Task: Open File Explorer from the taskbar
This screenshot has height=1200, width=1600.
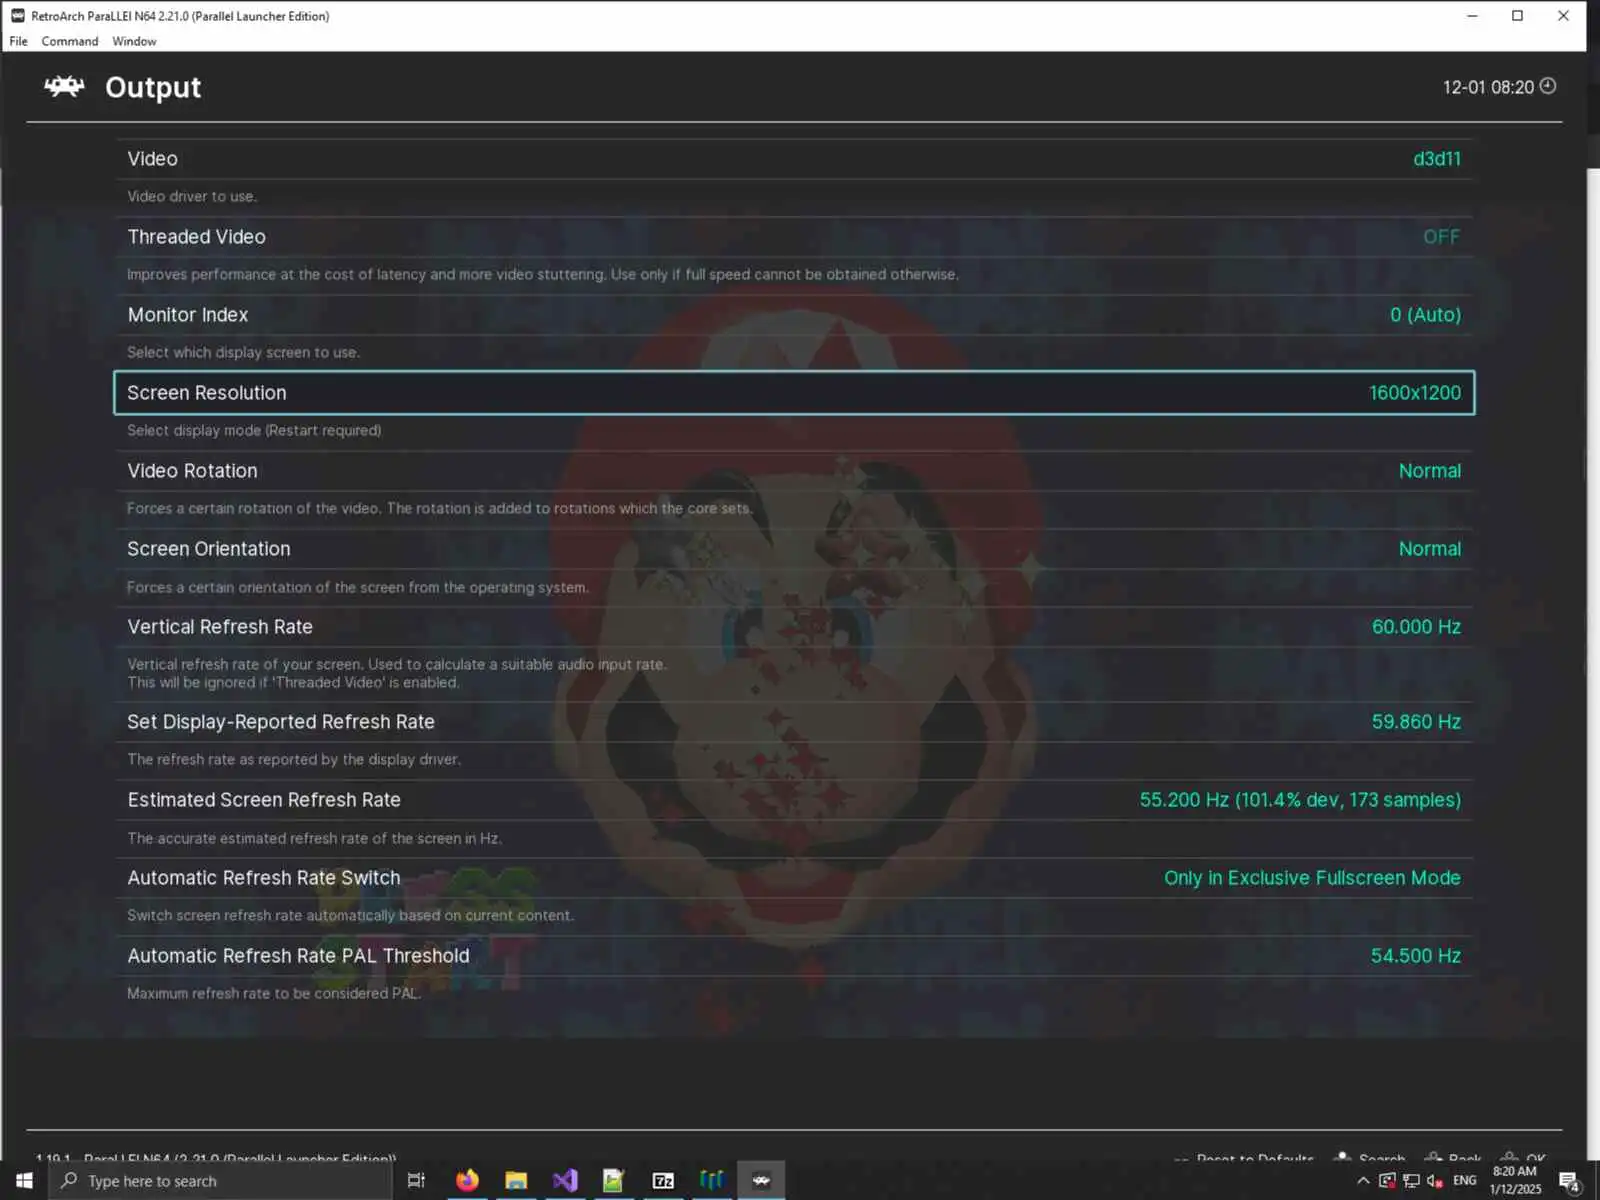Action: (516, 1181)
